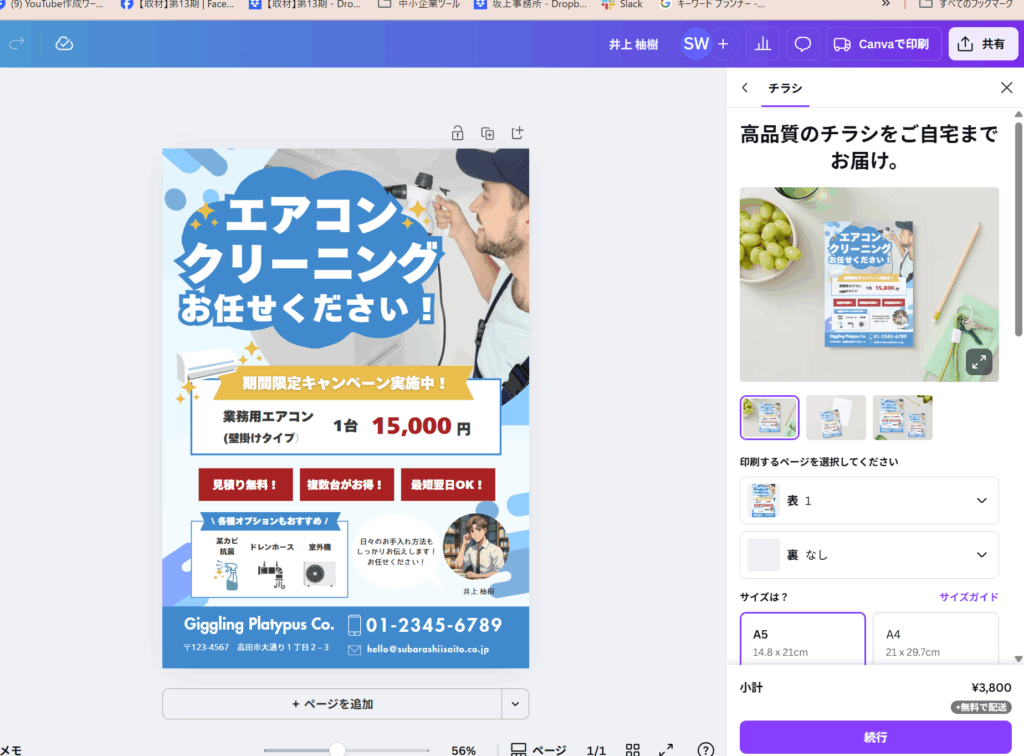Viewport: 1024px width, 756px height.
Task: Add a new page with the page-plus icon
Action: (517, 133)
